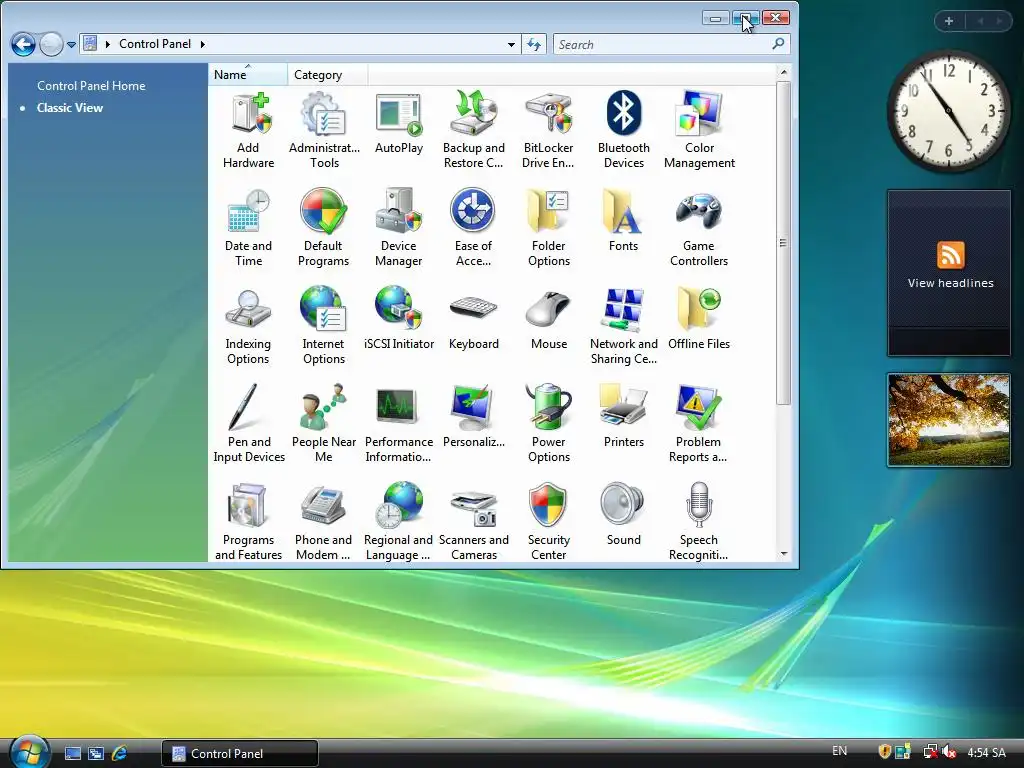This screenshot has width=1024, height=768.
Task: Open Offline Files icon
Action: 699,319
